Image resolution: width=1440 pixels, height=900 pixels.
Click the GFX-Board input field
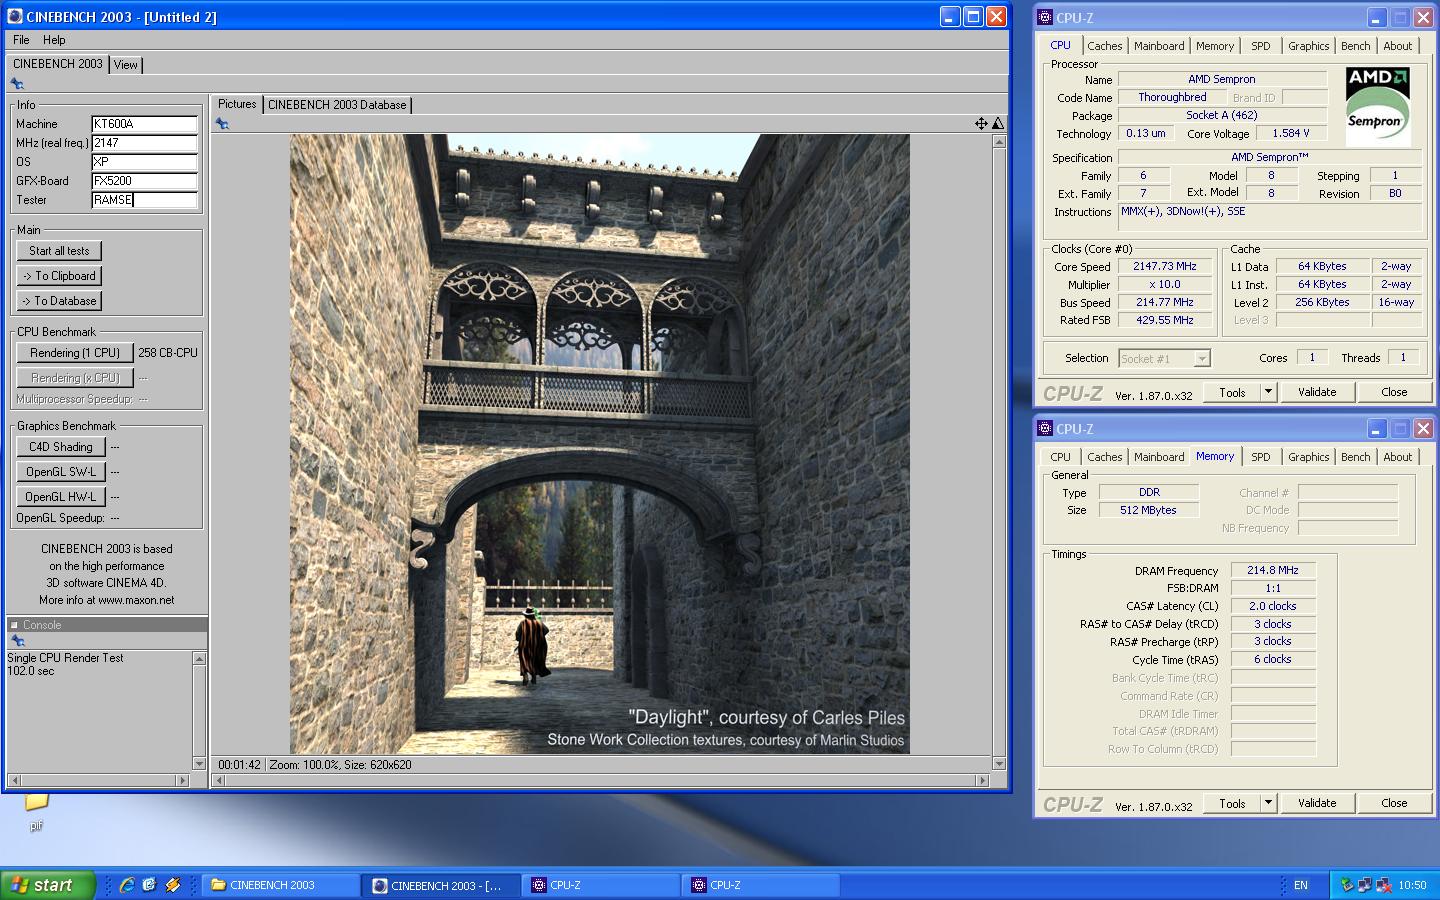[144, 181]
